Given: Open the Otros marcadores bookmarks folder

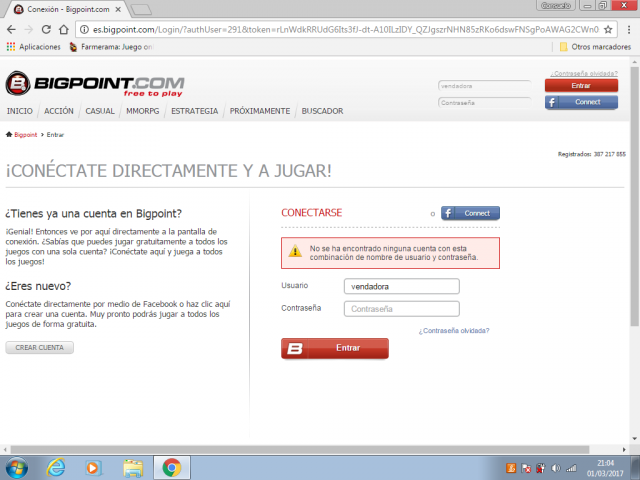Looking at the screenshot, I should click(596, 46).
